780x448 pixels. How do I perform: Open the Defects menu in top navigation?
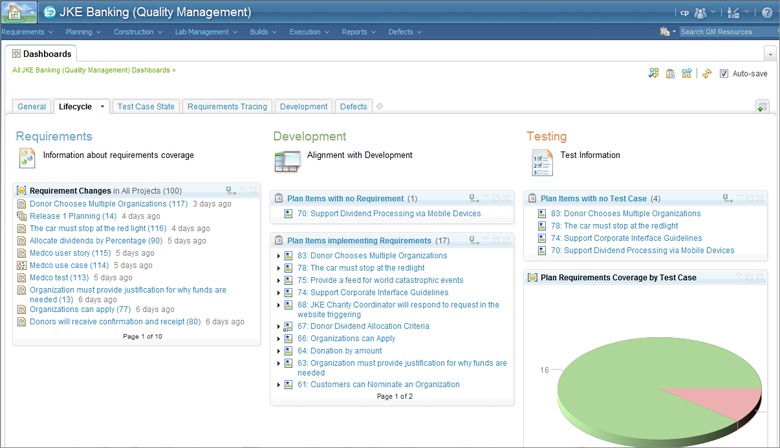[405, 32]
